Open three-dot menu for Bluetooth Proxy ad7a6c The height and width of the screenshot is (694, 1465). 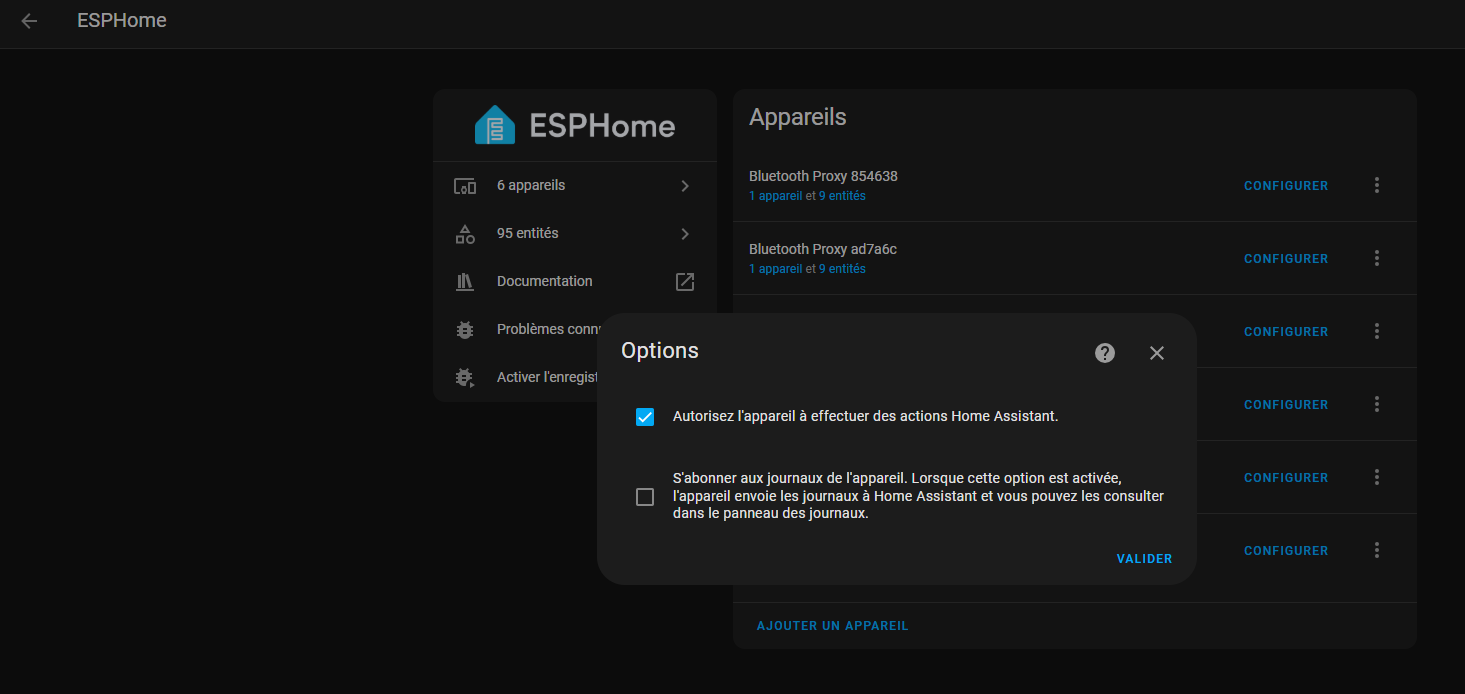pos(1377,258)
